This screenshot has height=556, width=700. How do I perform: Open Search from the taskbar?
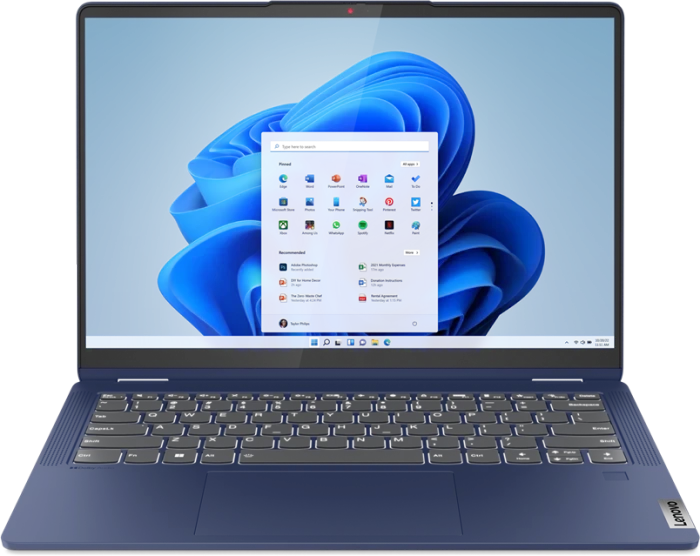click(326, 342)
